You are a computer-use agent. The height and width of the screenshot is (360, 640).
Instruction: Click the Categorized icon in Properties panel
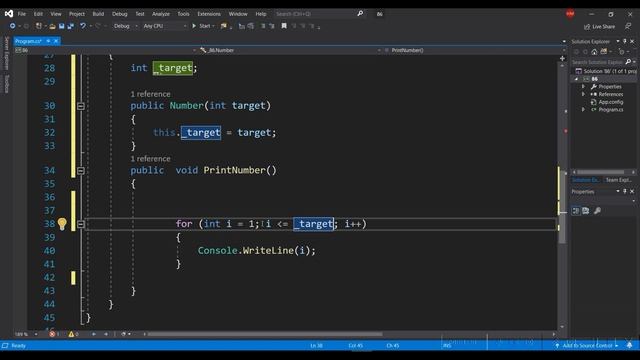576,211
